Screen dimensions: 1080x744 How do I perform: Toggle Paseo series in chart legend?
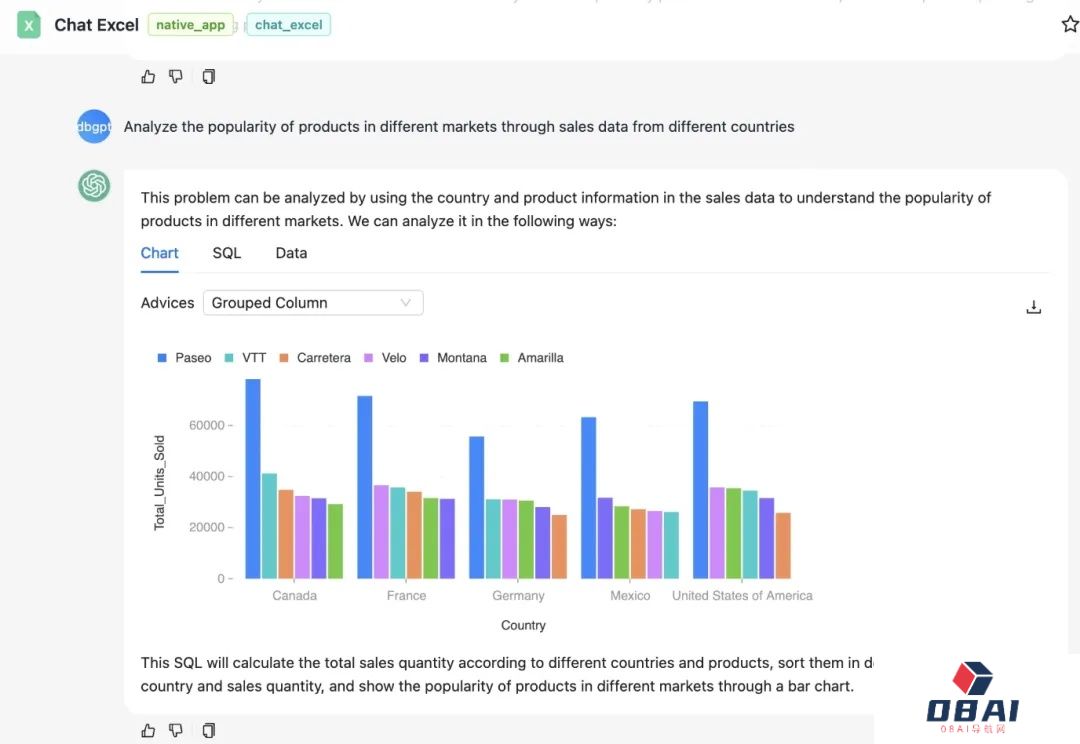click(x=184, y=358)
